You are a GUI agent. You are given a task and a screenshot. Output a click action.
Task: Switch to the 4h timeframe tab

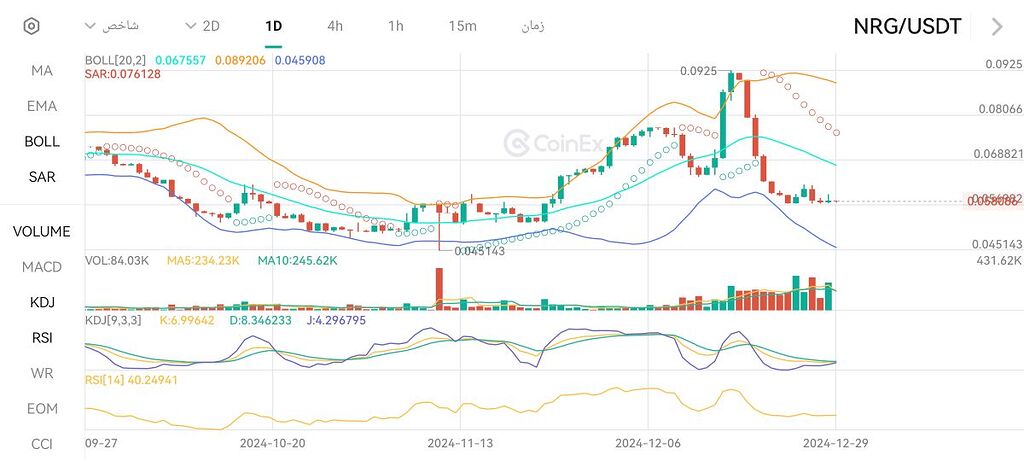point(335,25)
